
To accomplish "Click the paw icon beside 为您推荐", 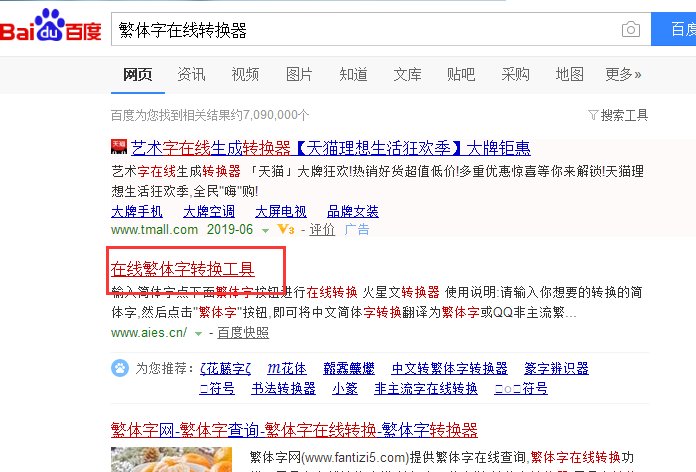I will click(x=119, y=368).
